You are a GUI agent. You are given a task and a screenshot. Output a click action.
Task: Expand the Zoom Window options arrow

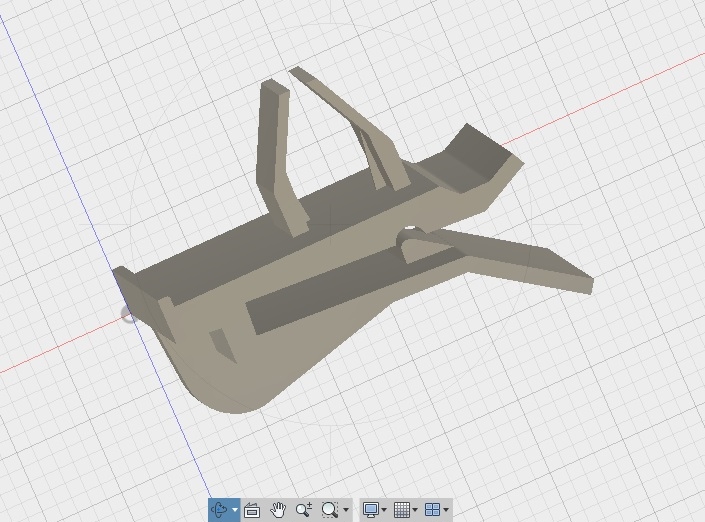click(x=346, y=510)
